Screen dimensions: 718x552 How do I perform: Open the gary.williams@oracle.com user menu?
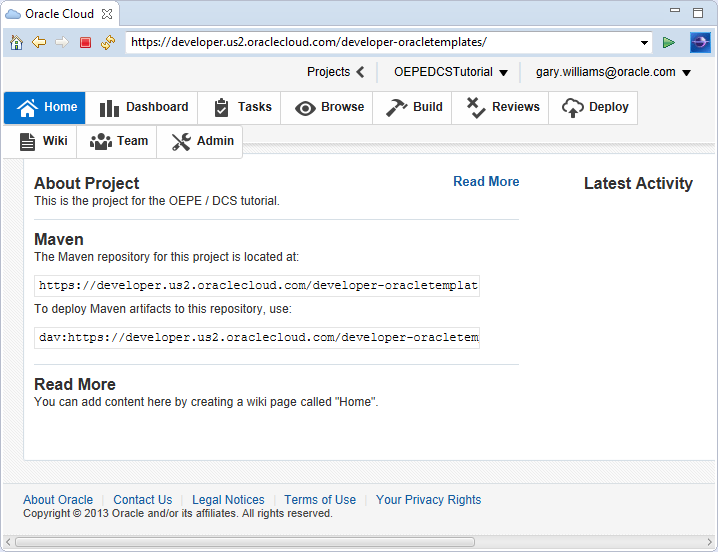[613, 72]
